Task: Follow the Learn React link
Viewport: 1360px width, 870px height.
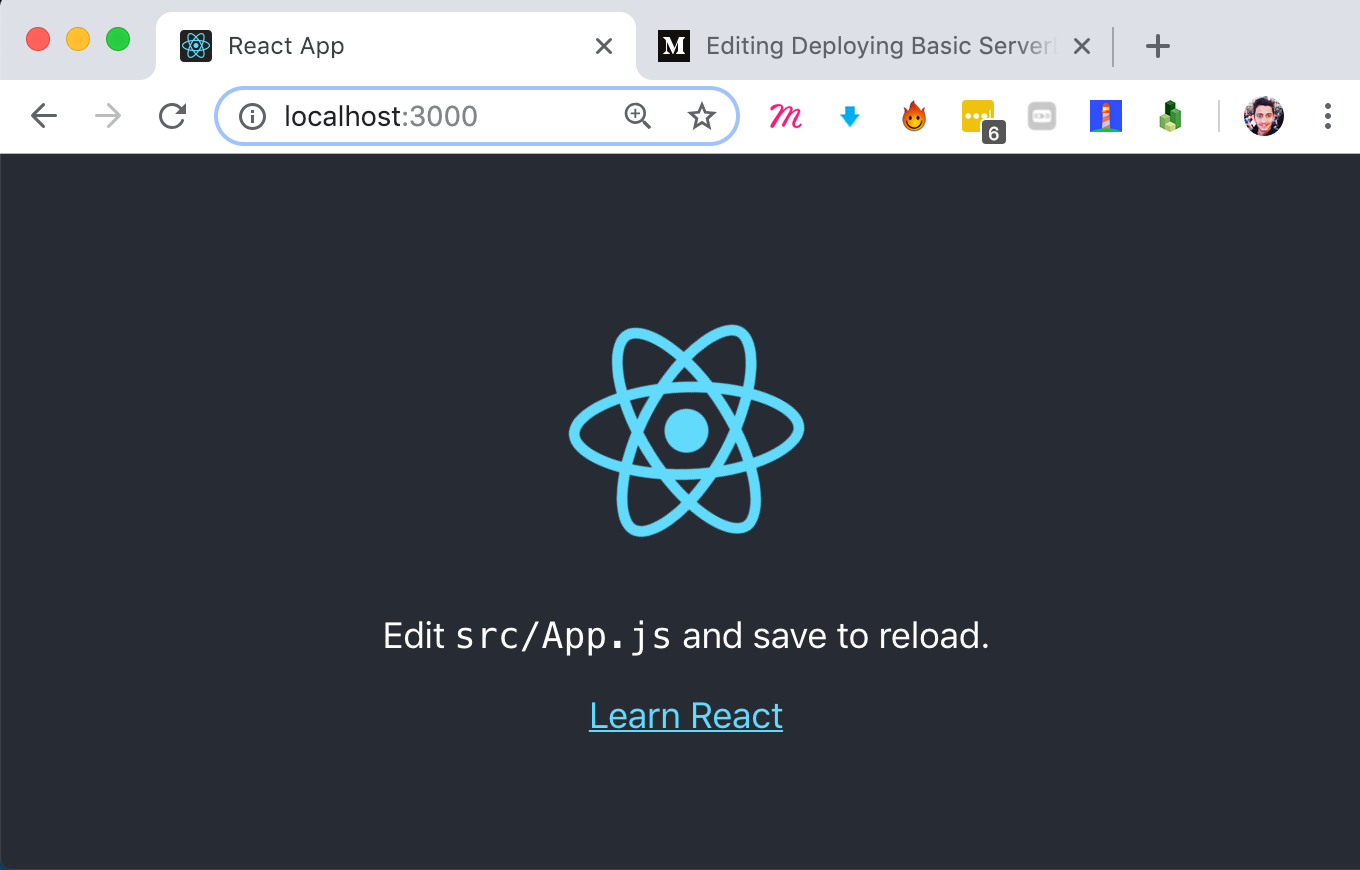Action: (686, 715)
